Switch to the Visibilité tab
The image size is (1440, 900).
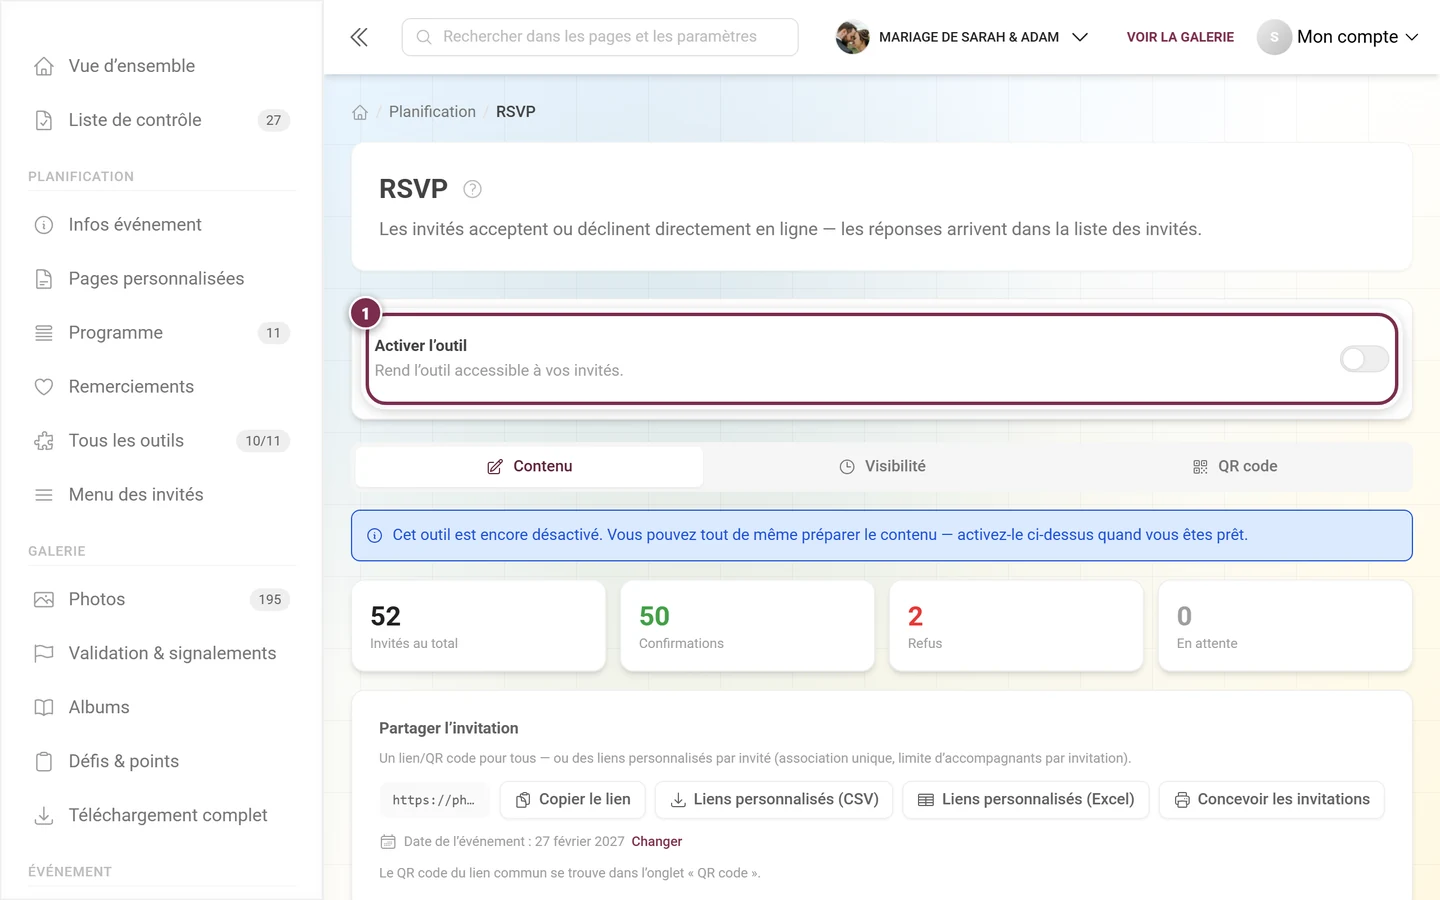coord(882,466)
